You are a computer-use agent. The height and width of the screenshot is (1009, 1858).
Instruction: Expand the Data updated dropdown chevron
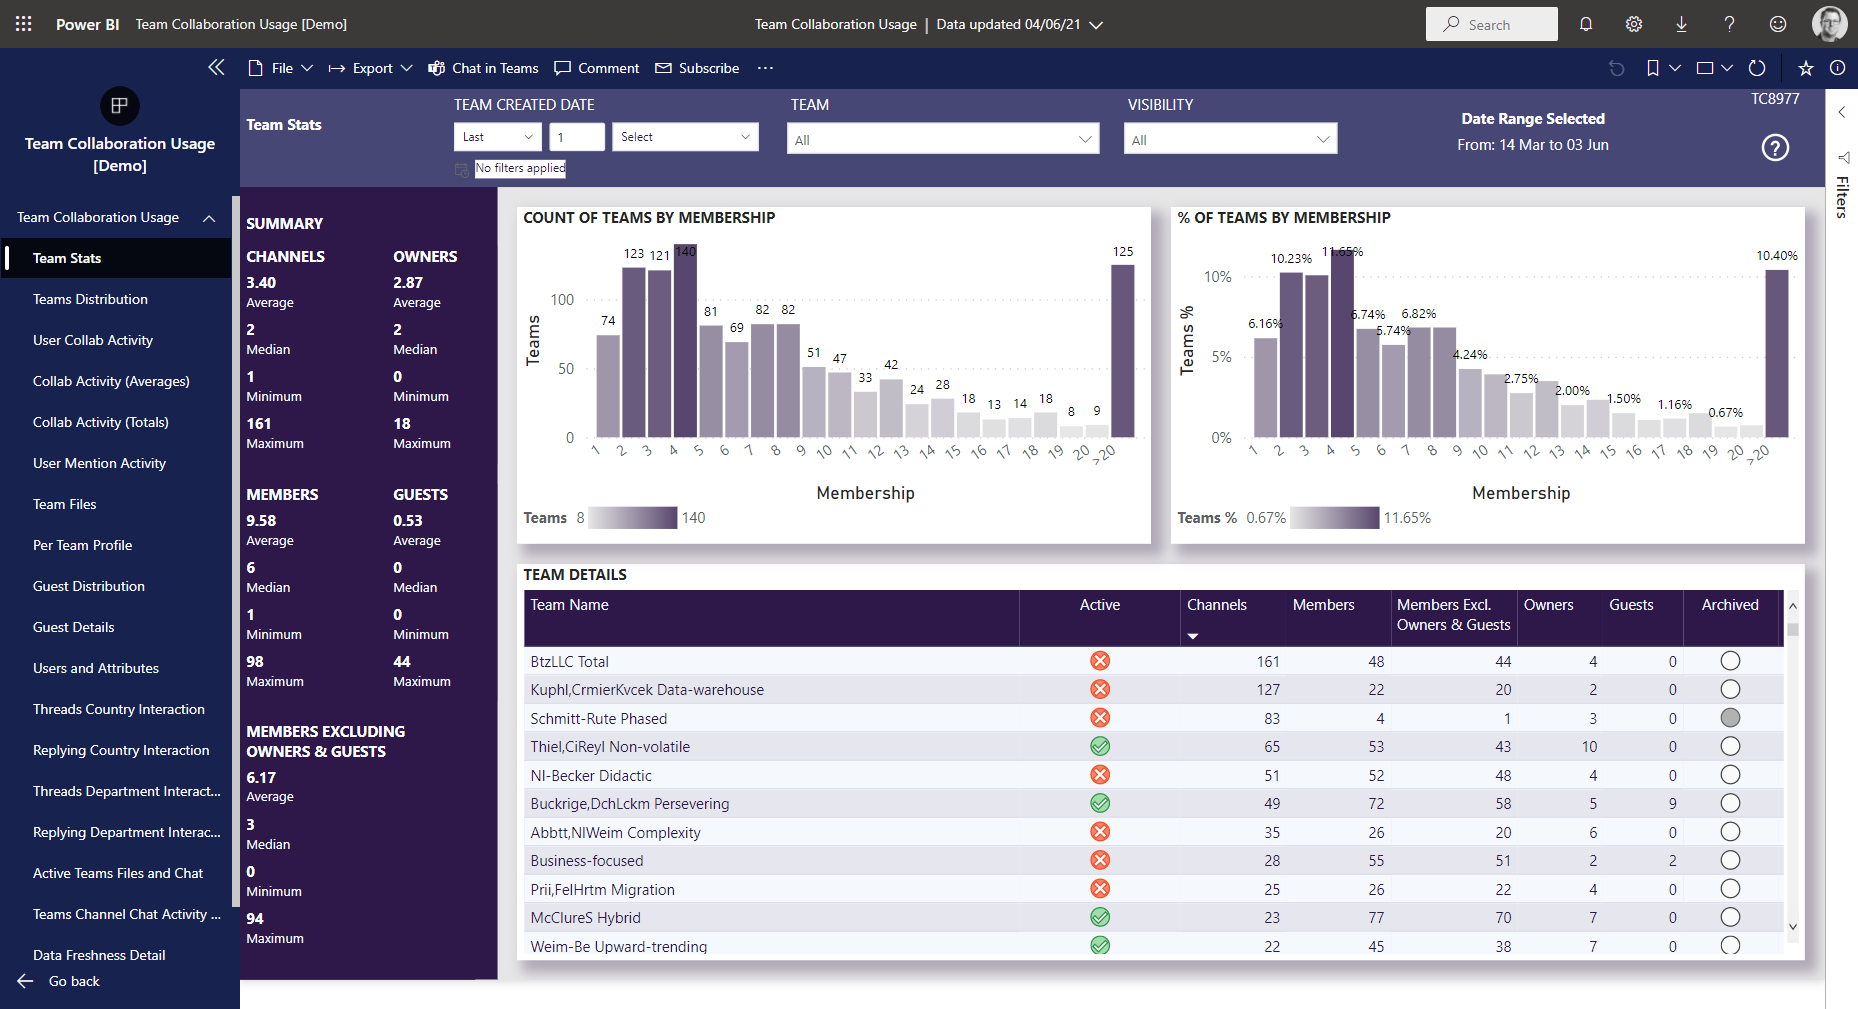(x=1096, y=25)
